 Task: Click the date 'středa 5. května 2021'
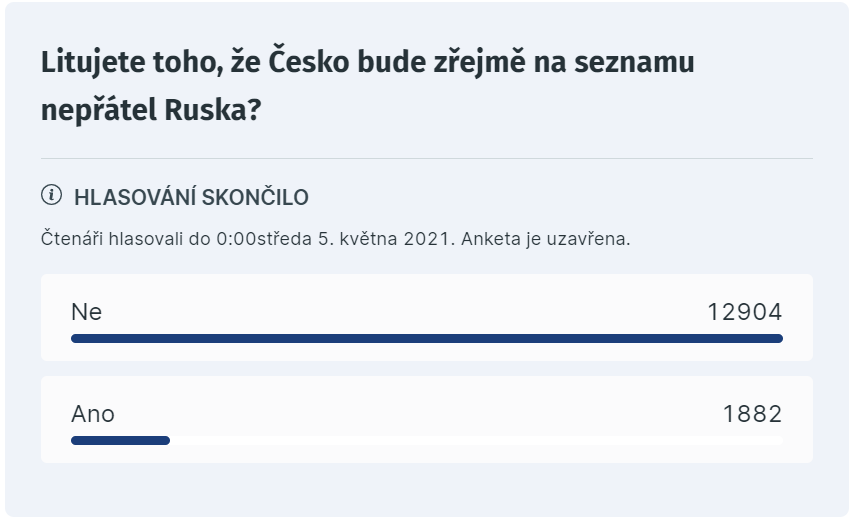coord(356,238)
